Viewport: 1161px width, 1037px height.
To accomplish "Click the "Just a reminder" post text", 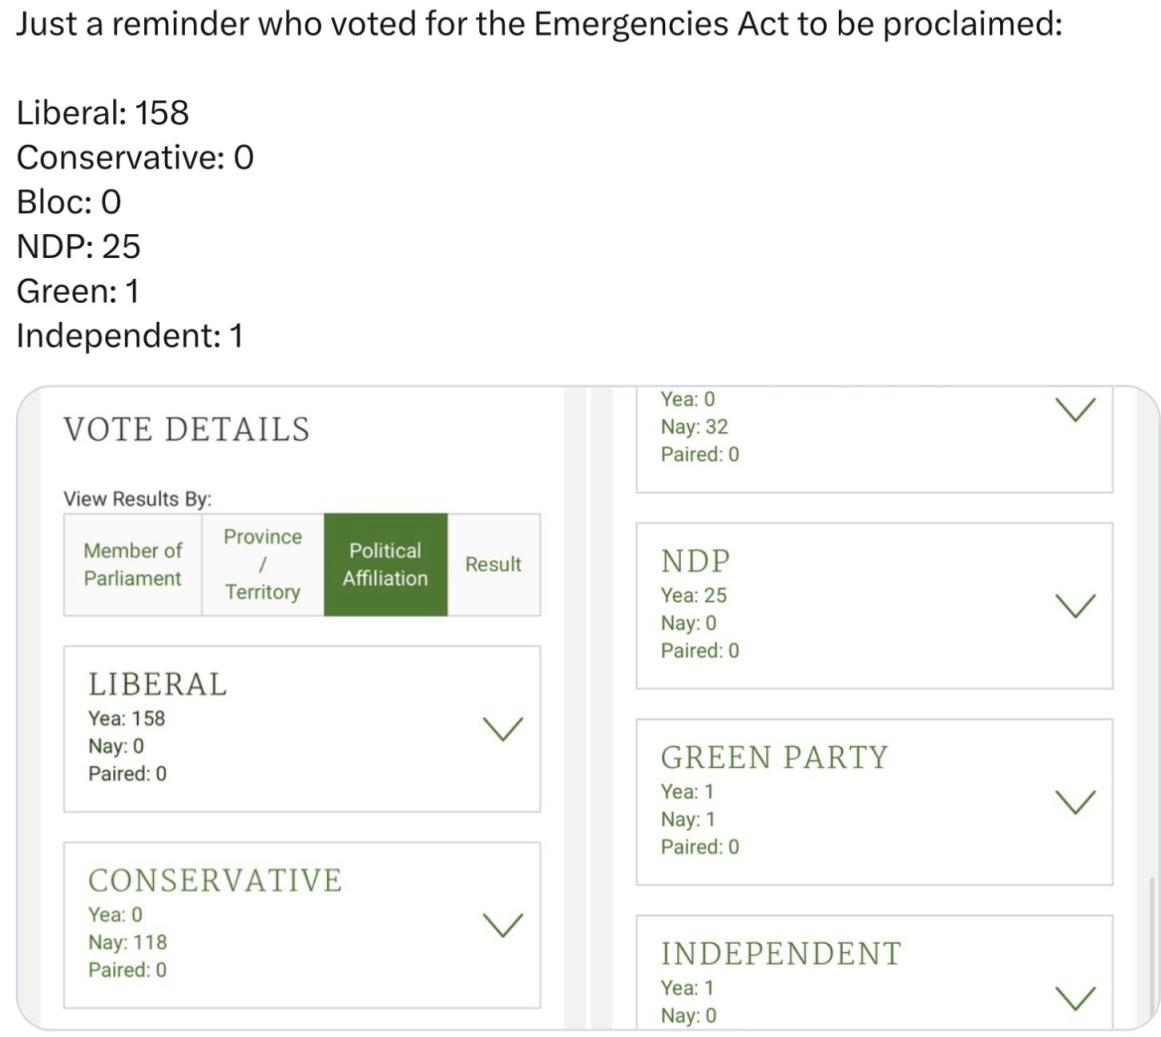I will (x=539, y=23).
